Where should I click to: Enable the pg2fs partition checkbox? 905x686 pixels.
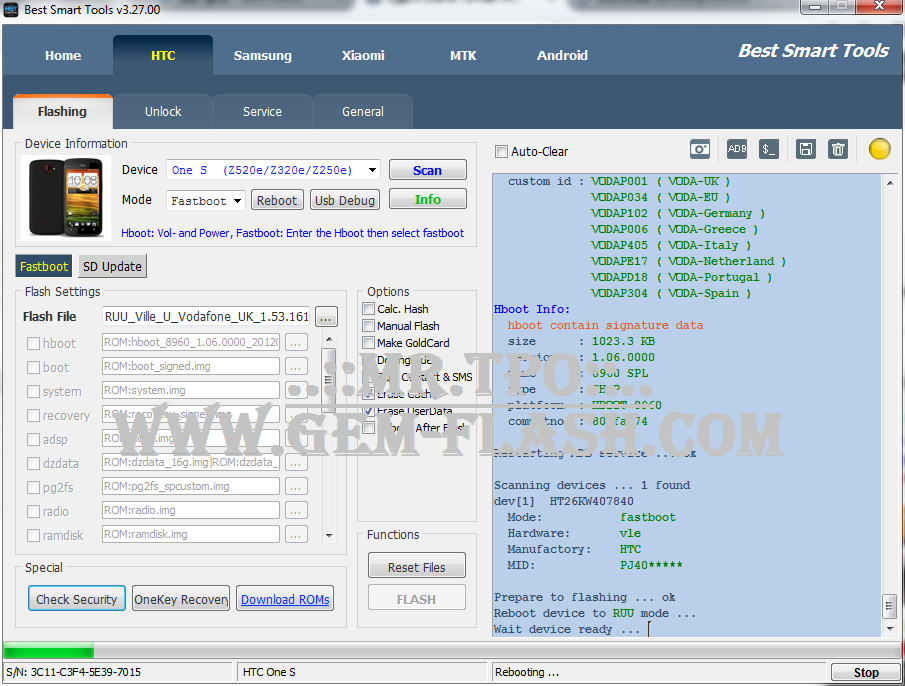[x=33, y=488]
